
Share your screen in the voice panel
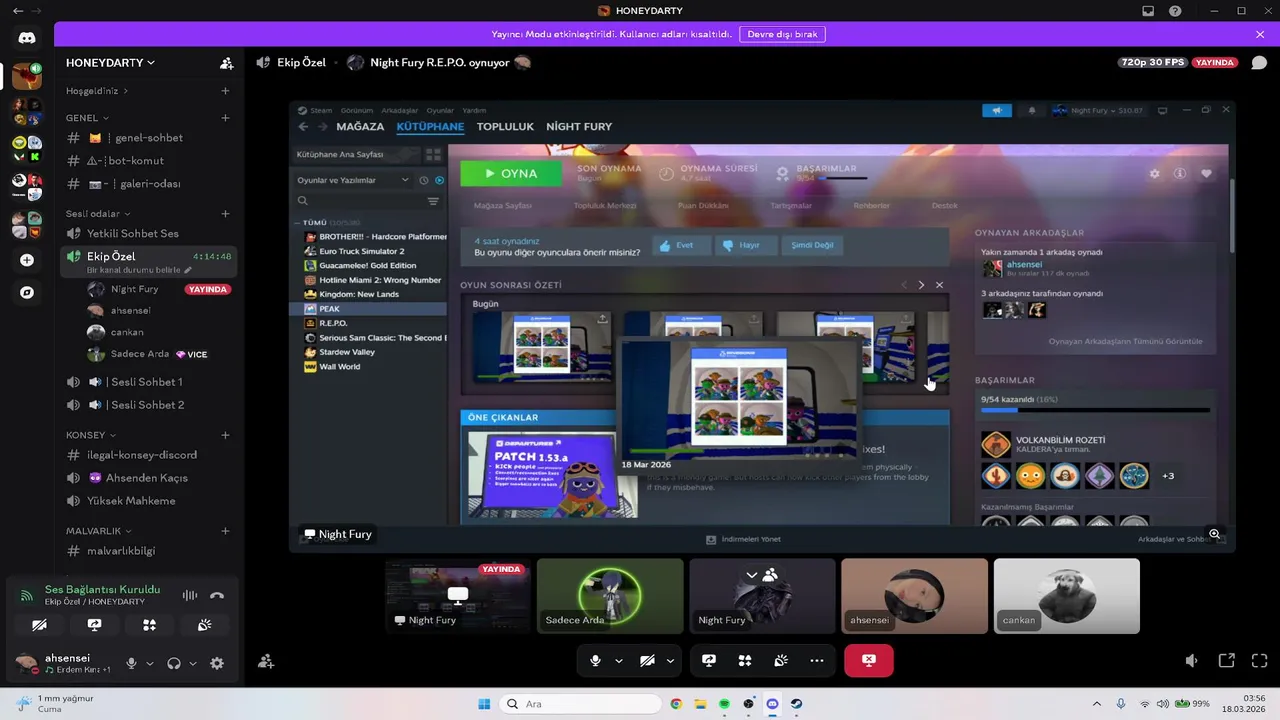94,625
